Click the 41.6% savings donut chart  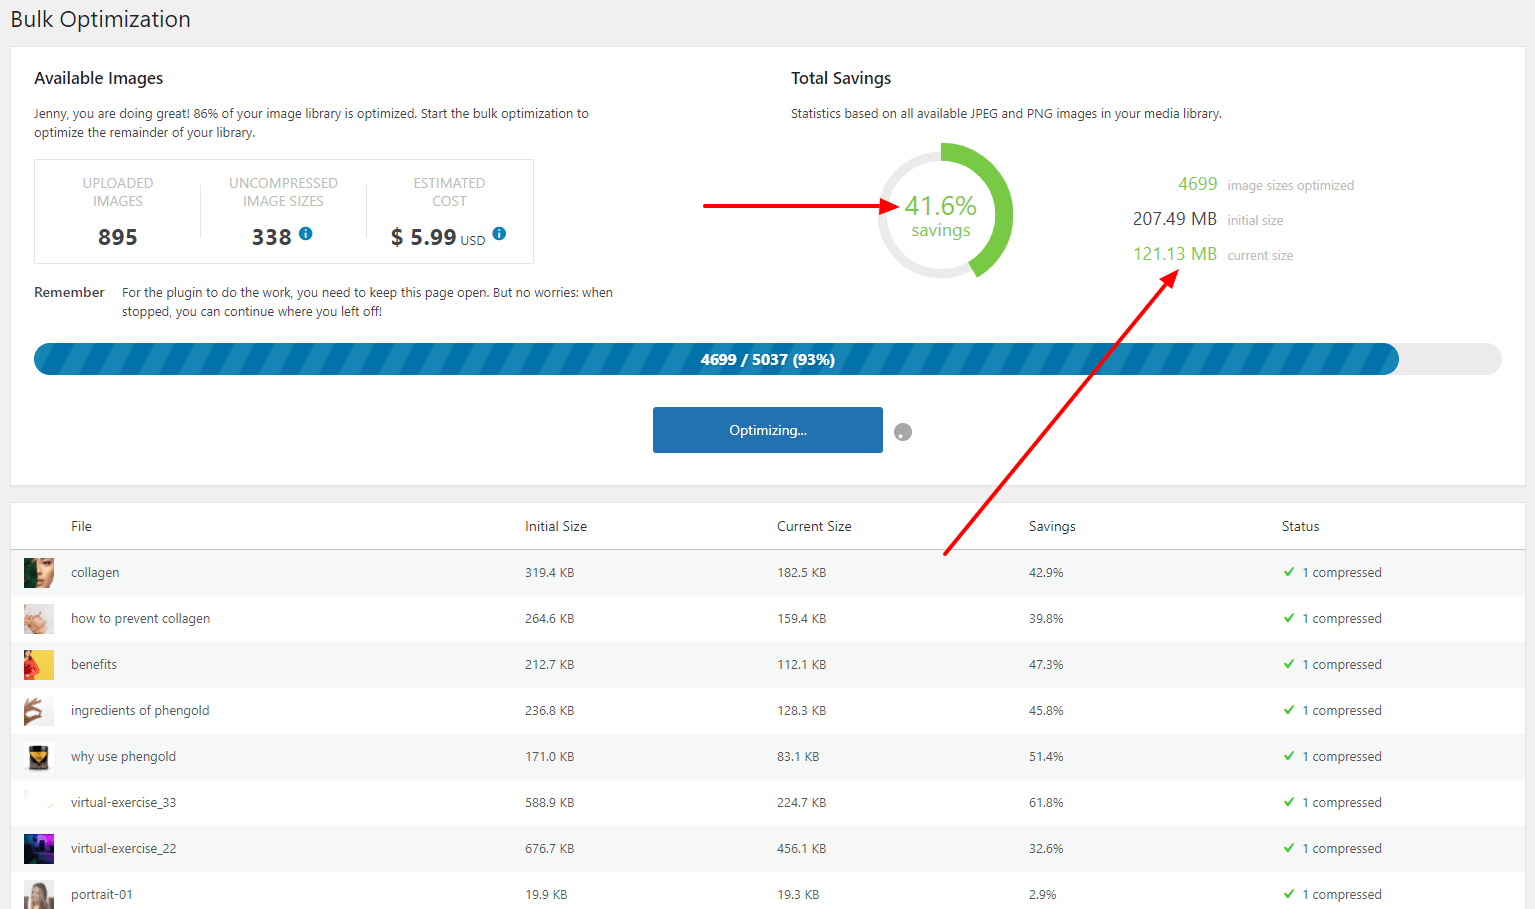click(x=945, y=211)
